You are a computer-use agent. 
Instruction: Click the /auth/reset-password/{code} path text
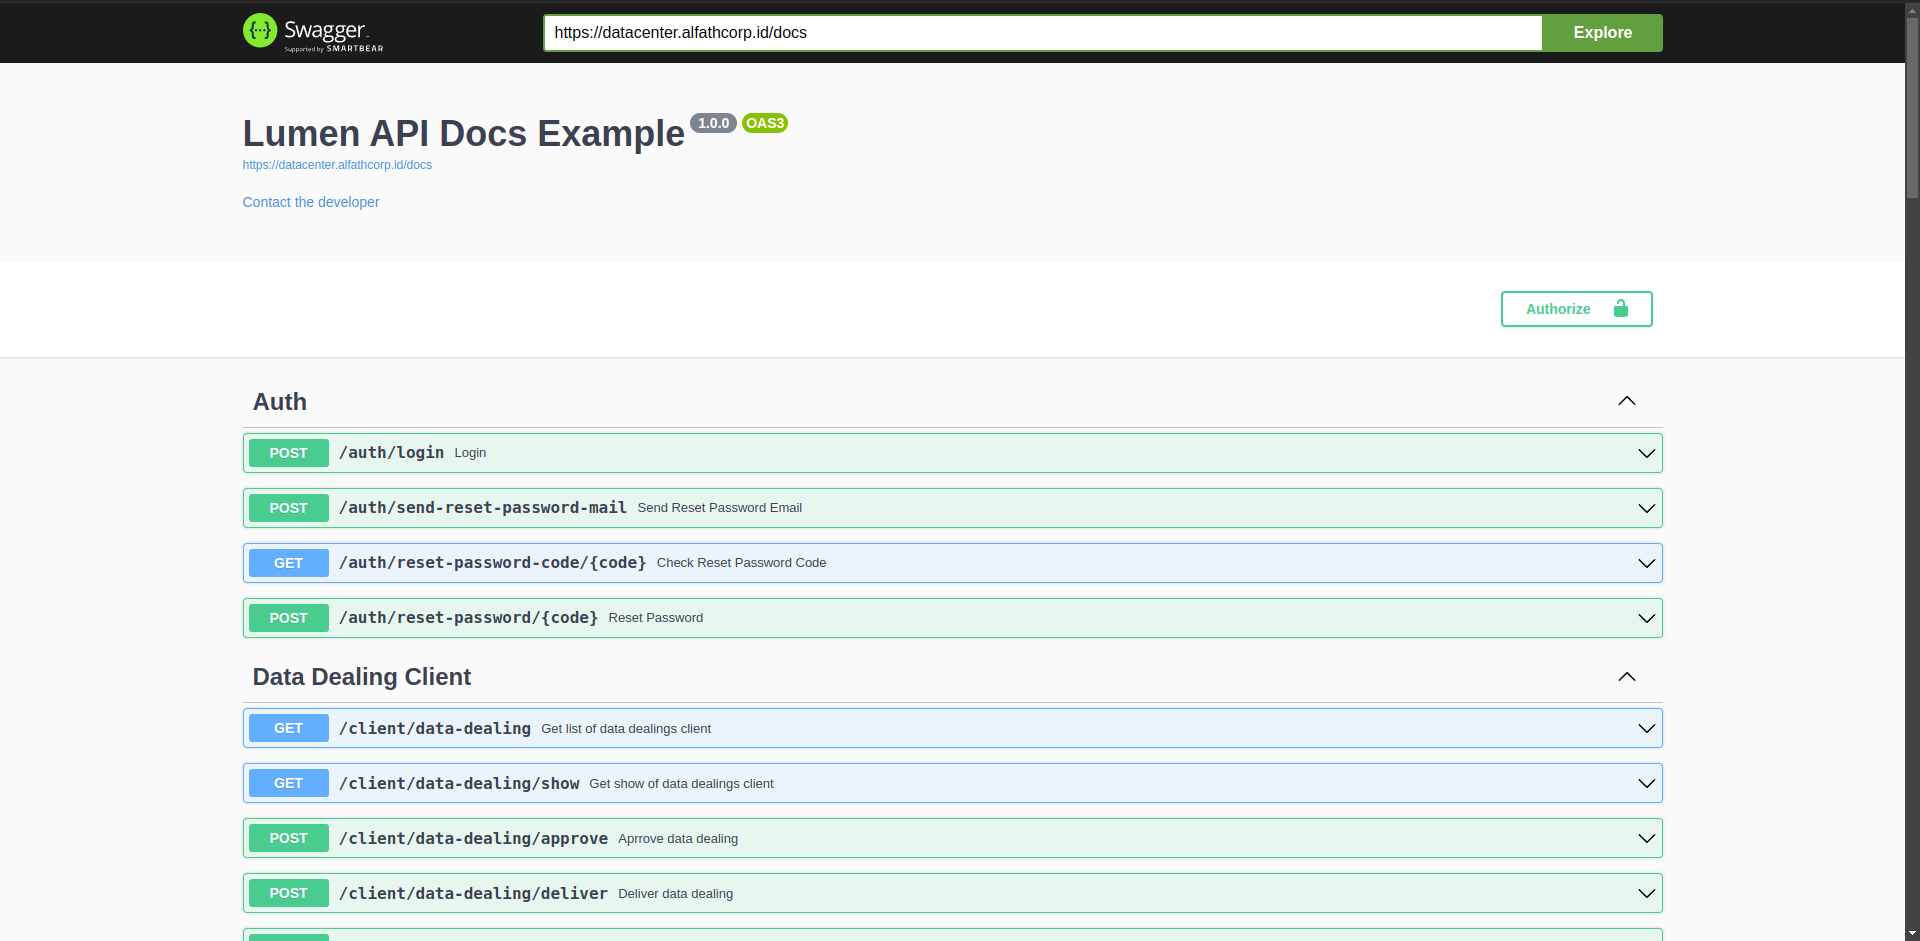pos(468,618)
